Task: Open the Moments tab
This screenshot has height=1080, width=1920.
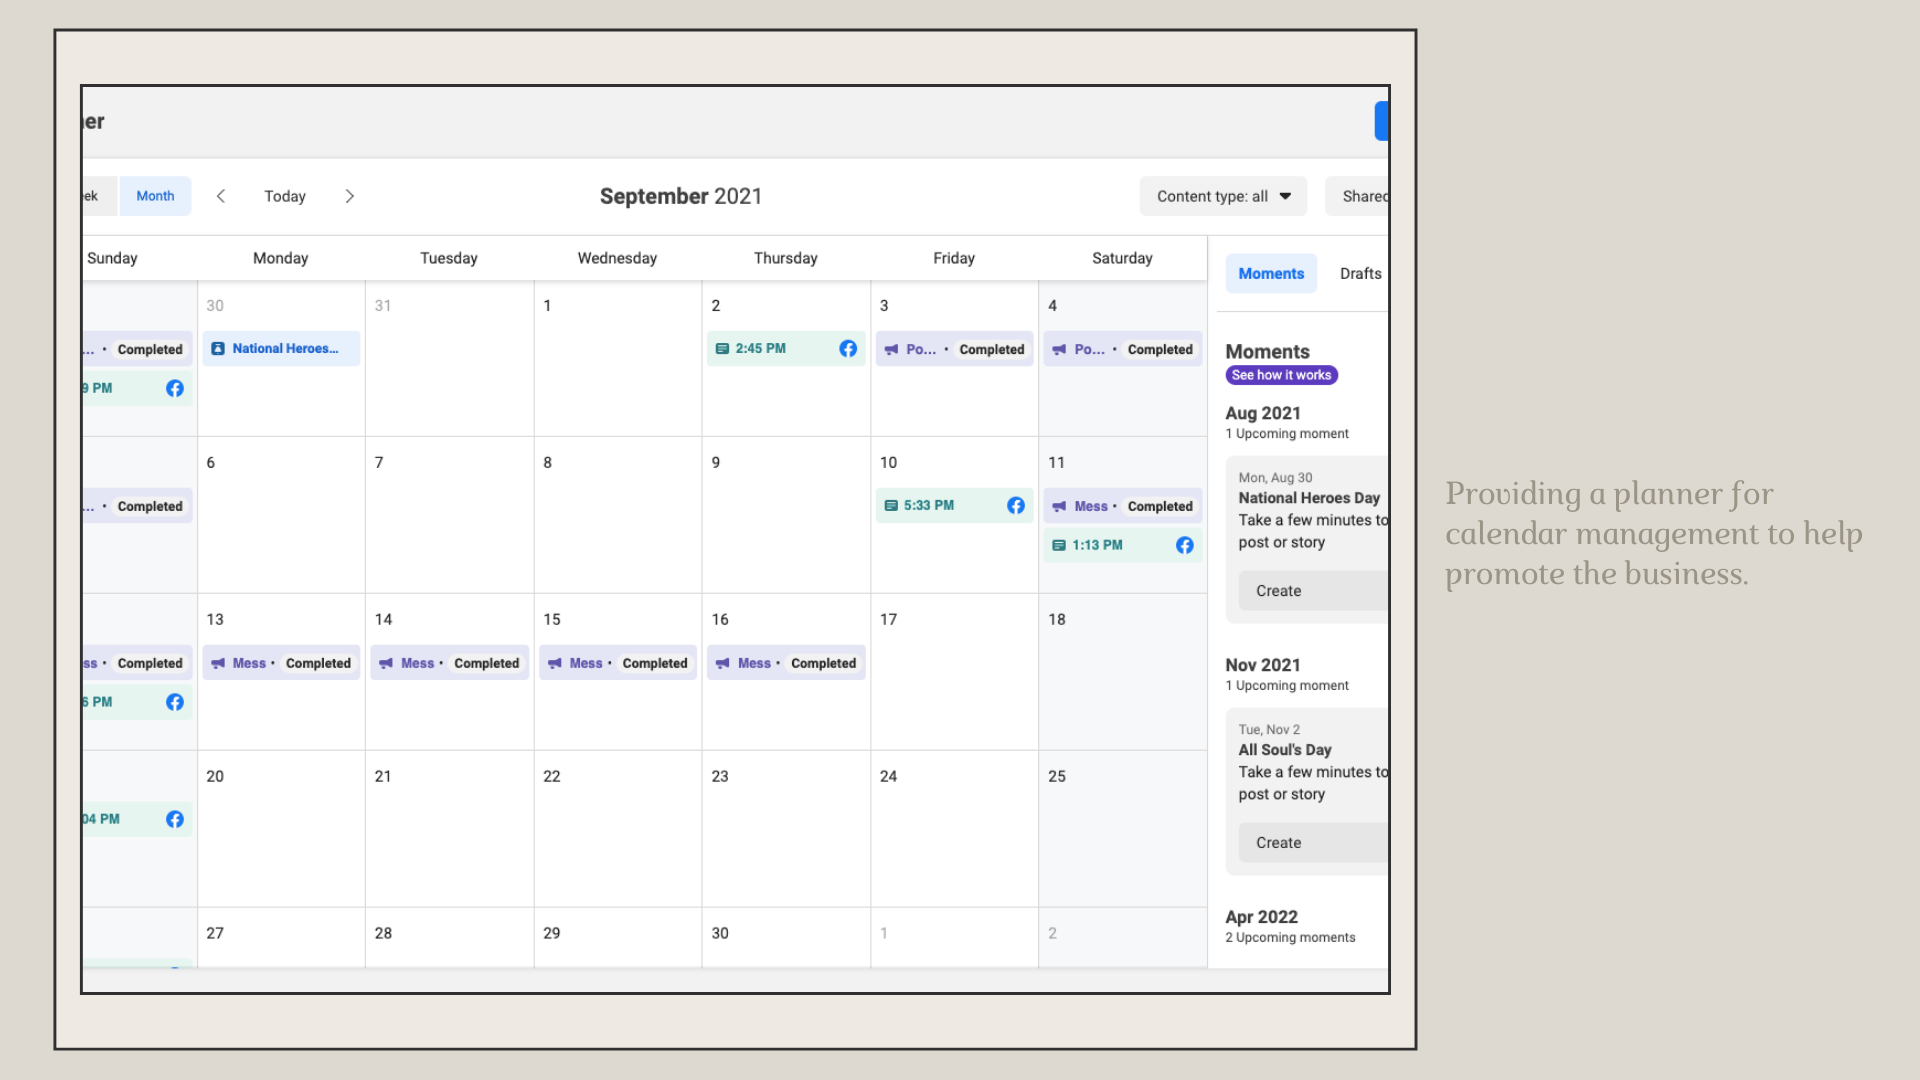Action: point(1271,274)
